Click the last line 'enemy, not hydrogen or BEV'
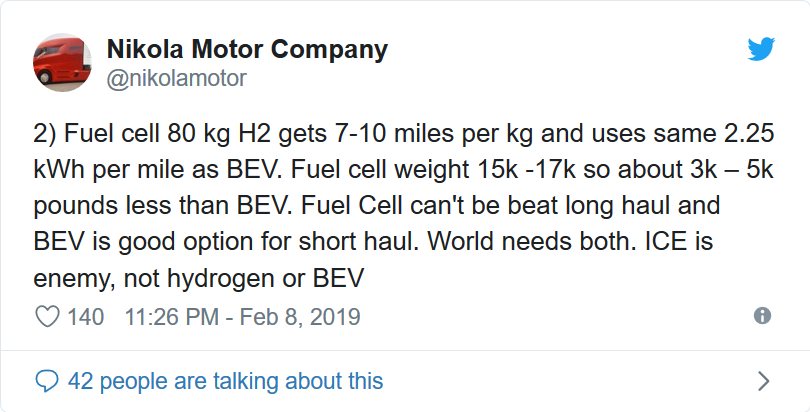 click(199, 278)
